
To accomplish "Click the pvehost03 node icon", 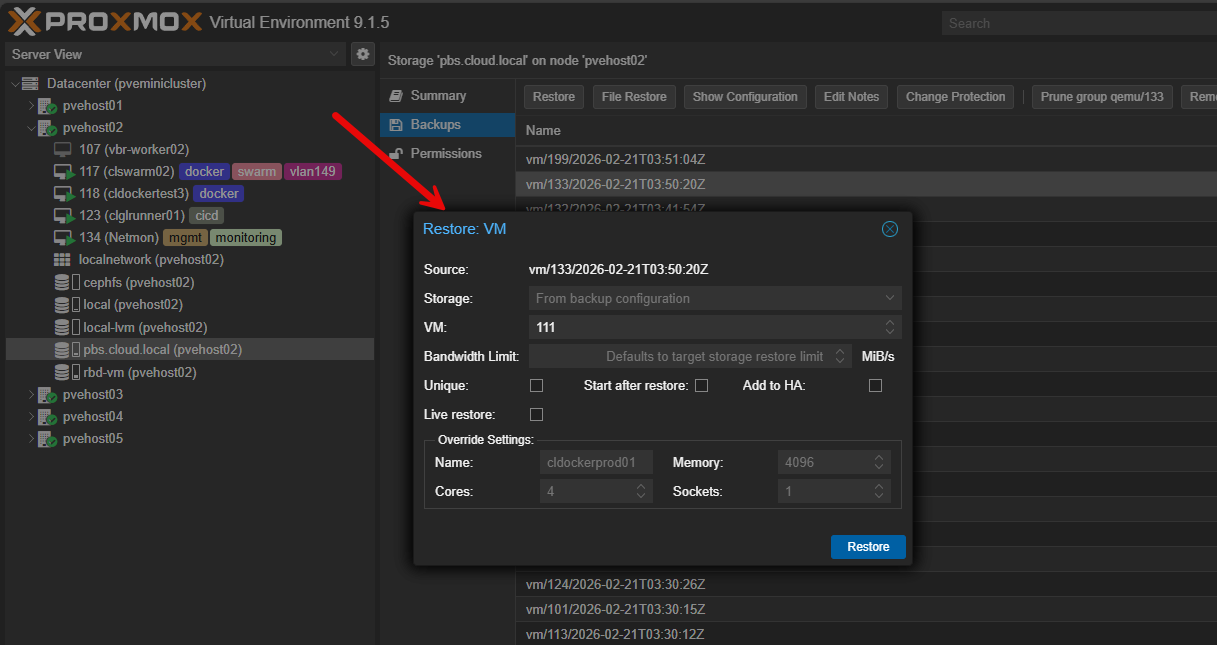I will click(x=47, y=394).
